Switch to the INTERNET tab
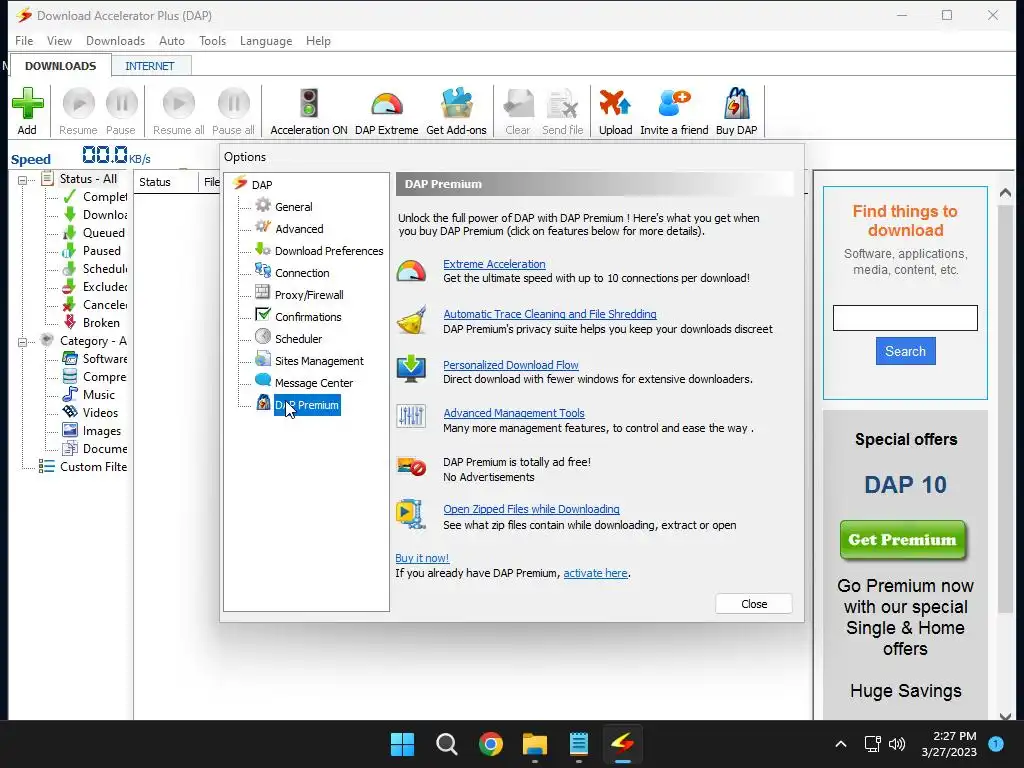The height and width of the screenshot is (768, 1024). click(150, 66)
